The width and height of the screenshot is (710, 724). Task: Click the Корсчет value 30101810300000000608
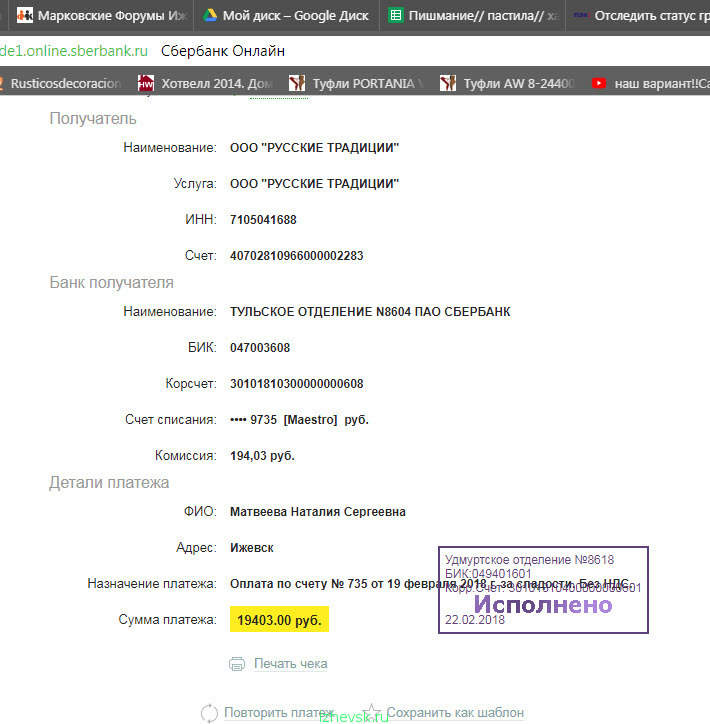tap(296, 384)
